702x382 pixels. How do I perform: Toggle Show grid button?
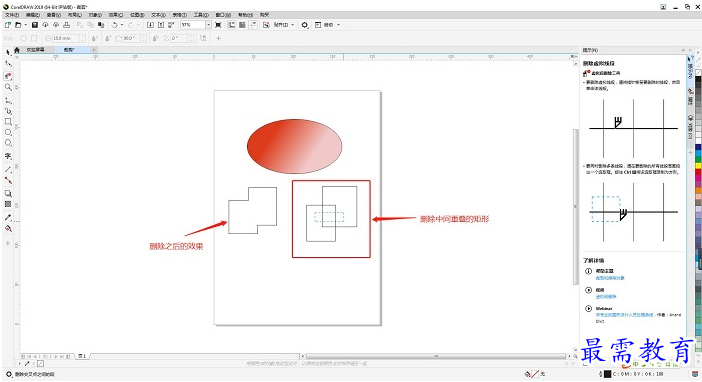[242, 25]
